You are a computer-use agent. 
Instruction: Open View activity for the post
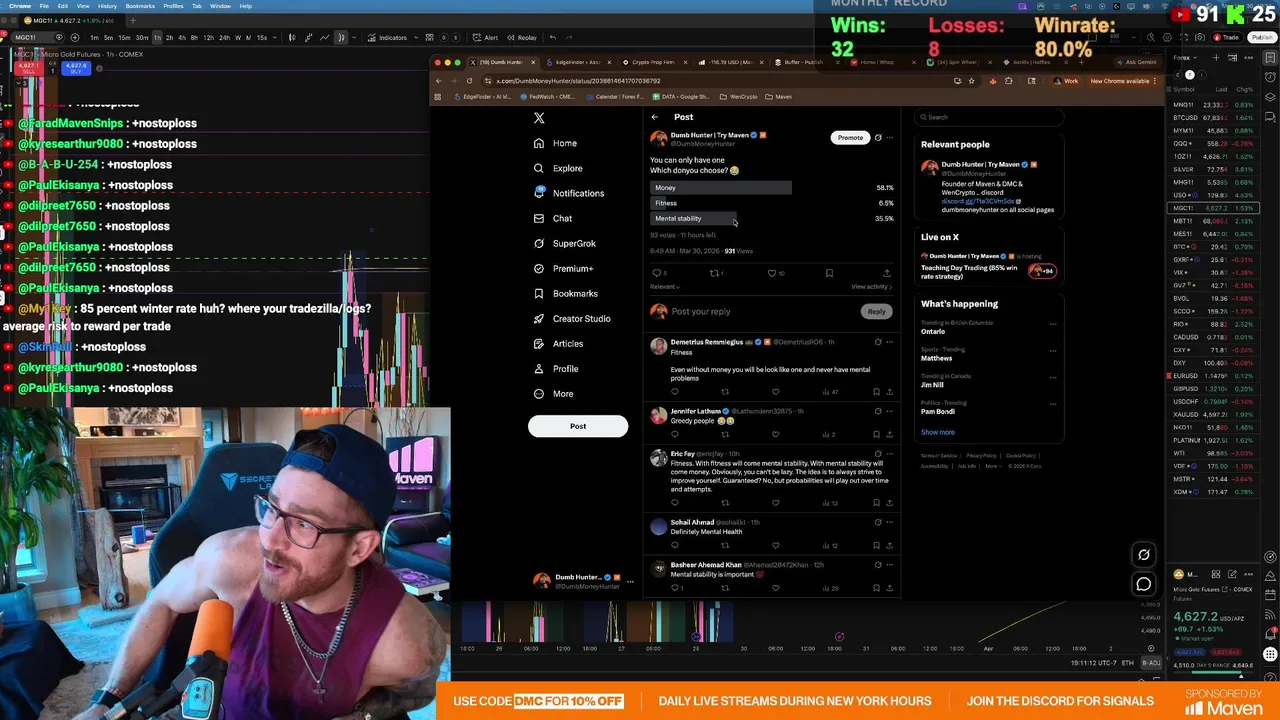pyautogui.click(x=871, y=287)
